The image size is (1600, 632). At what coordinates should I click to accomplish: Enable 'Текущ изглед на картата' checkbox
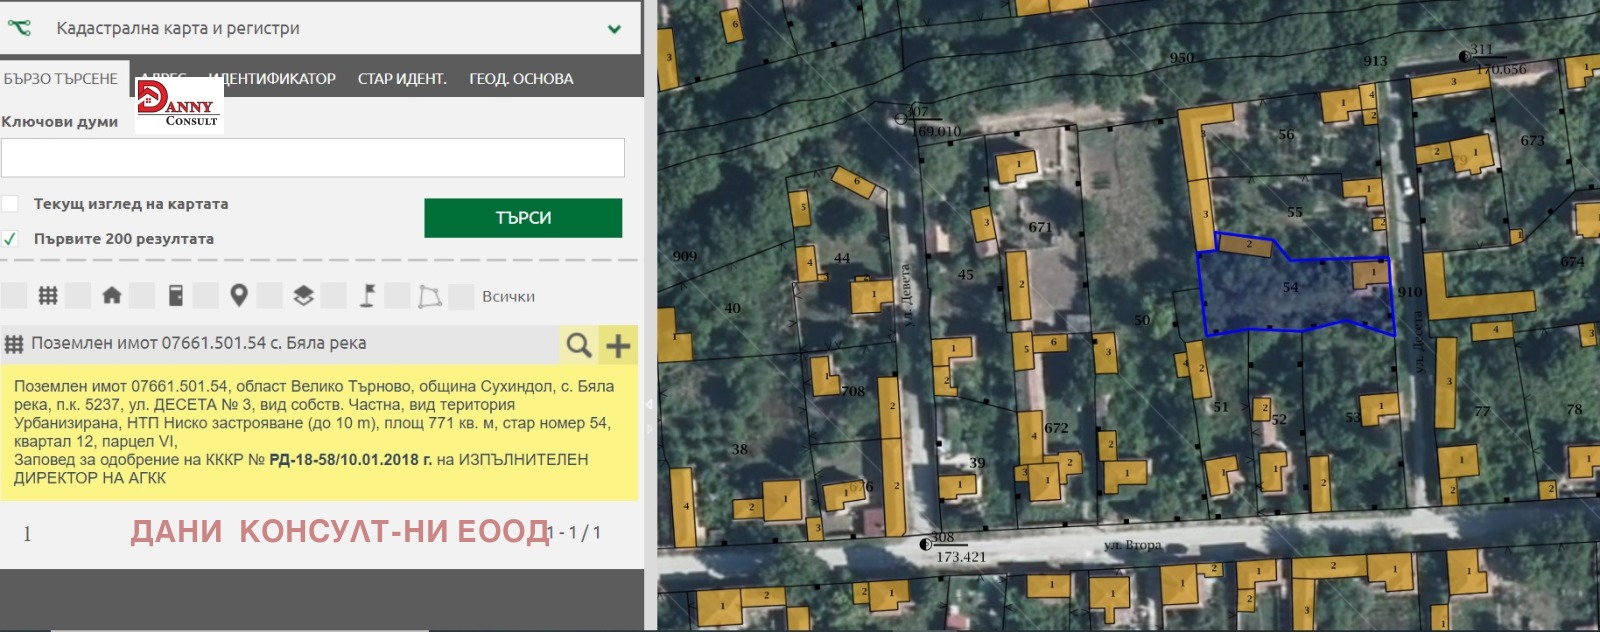10,204
